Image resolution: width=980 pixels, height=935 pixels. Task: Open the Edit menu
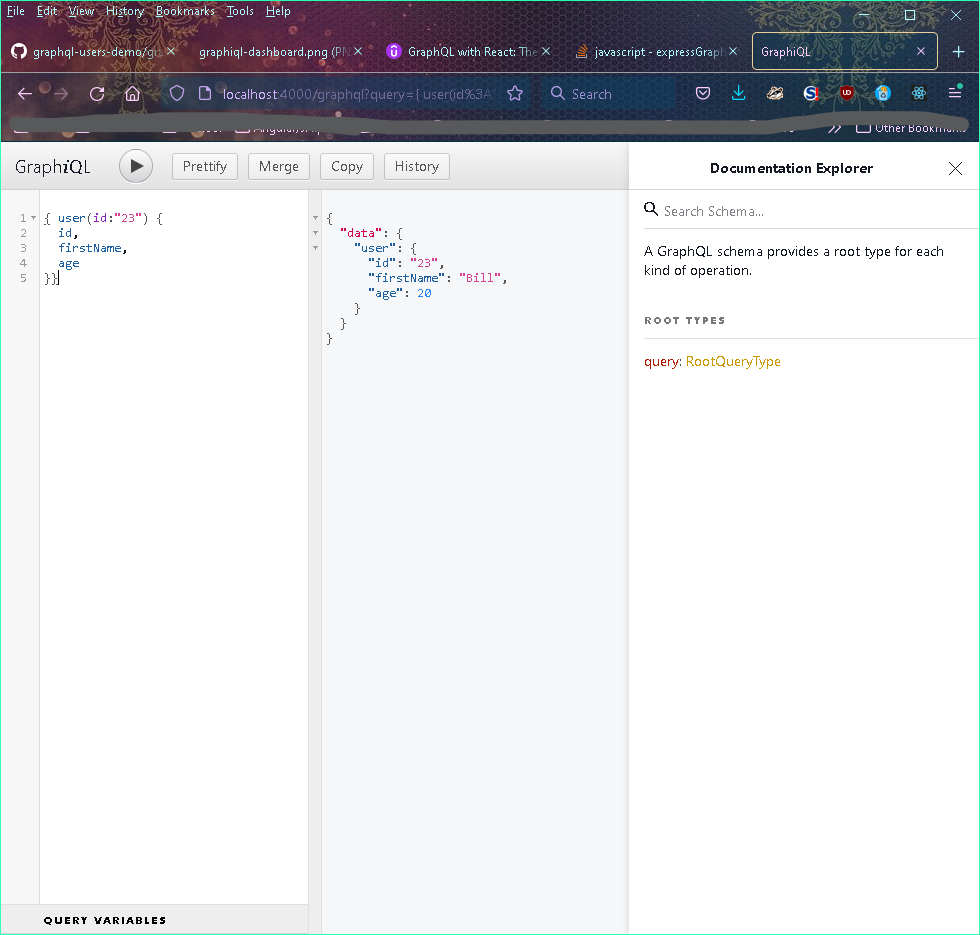[x=47, y=11]
